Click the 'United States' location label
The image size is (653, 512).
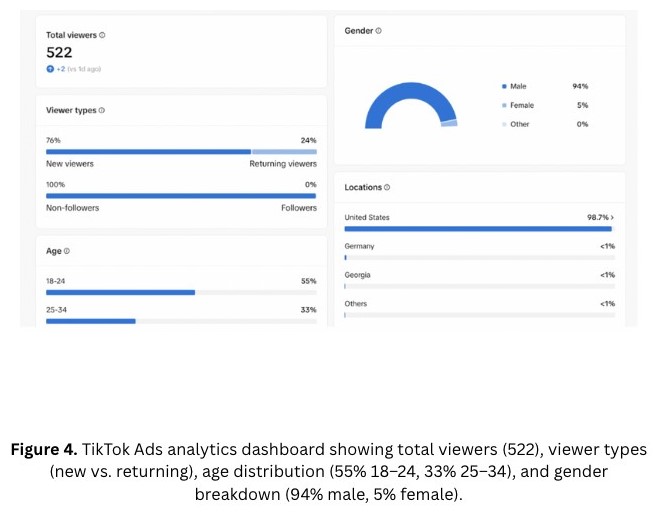pos(367,217)
